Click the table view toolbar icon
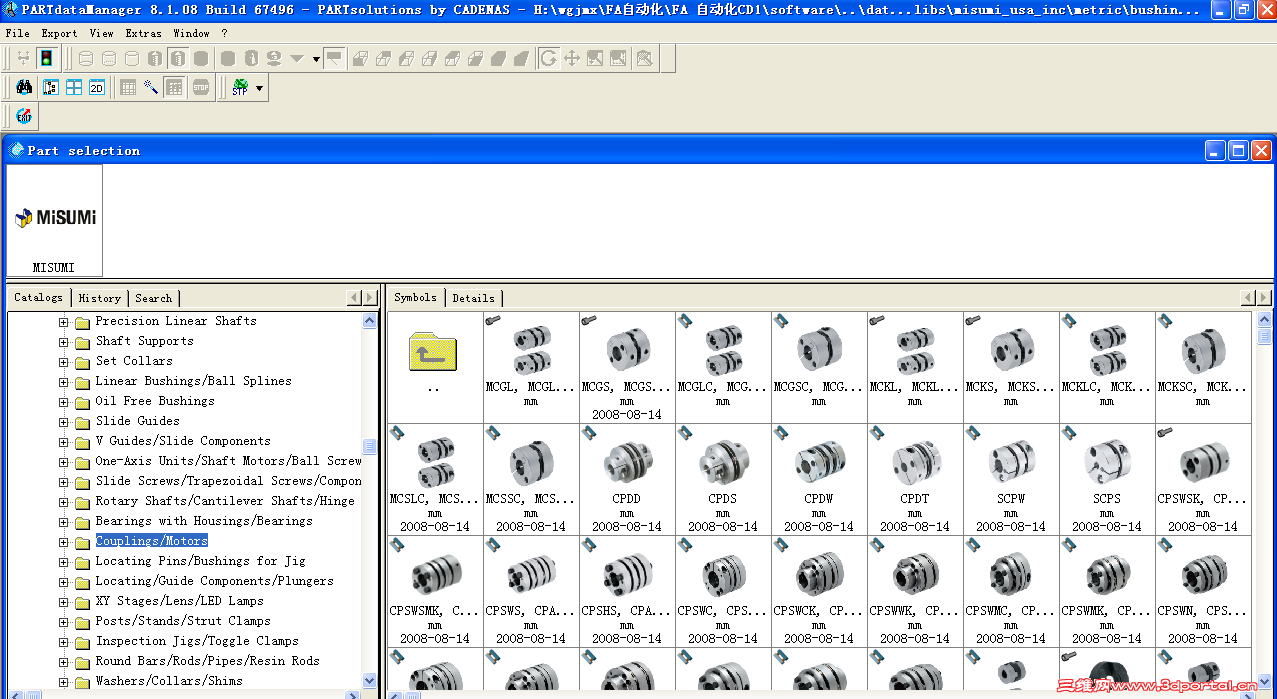 click(x=128, y=87)
